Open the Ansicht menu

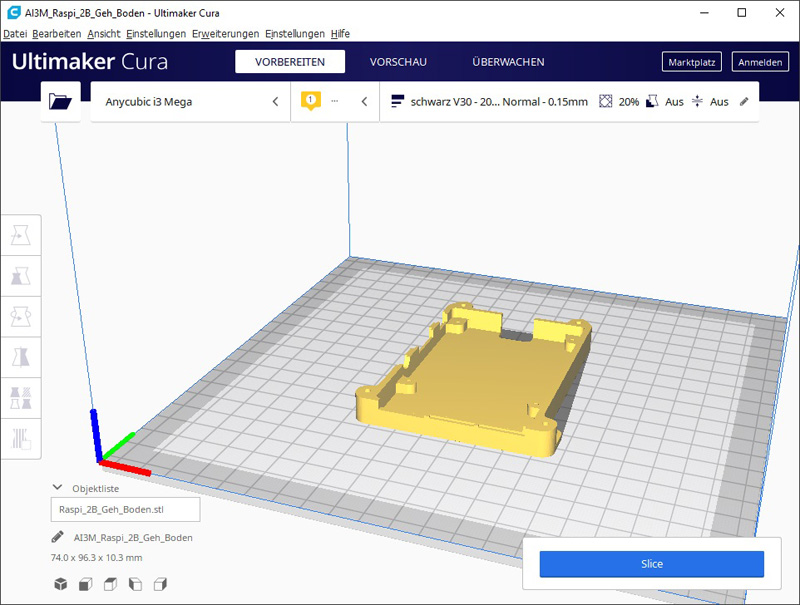coord(104,34)
